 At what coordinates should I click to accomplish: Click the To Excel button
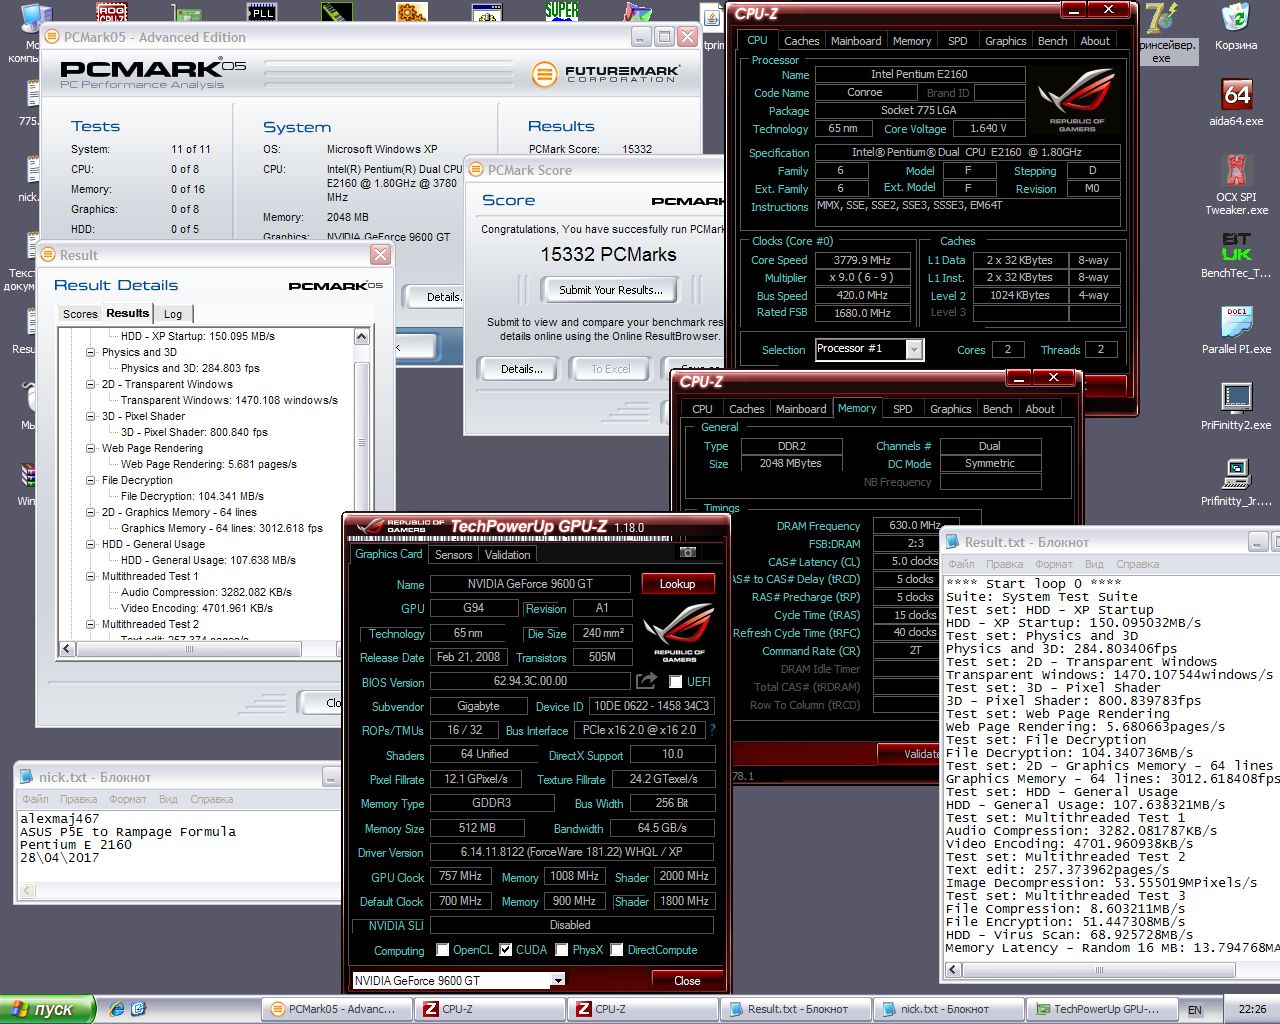pyautogui.click(x=610, y=369)
